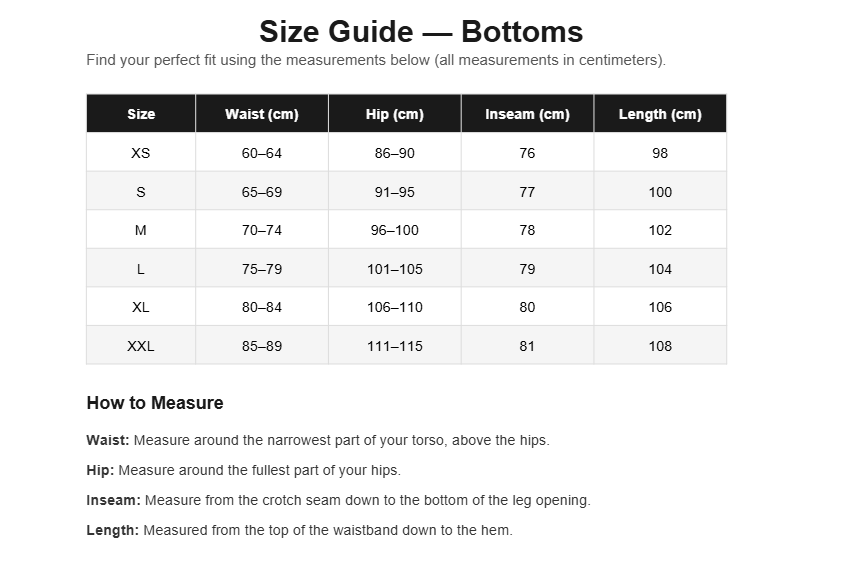Click the subtitle about centimeter measurements
Image resolution: width=843 pixels, height=576 pixels.
[x=376, y=60]
